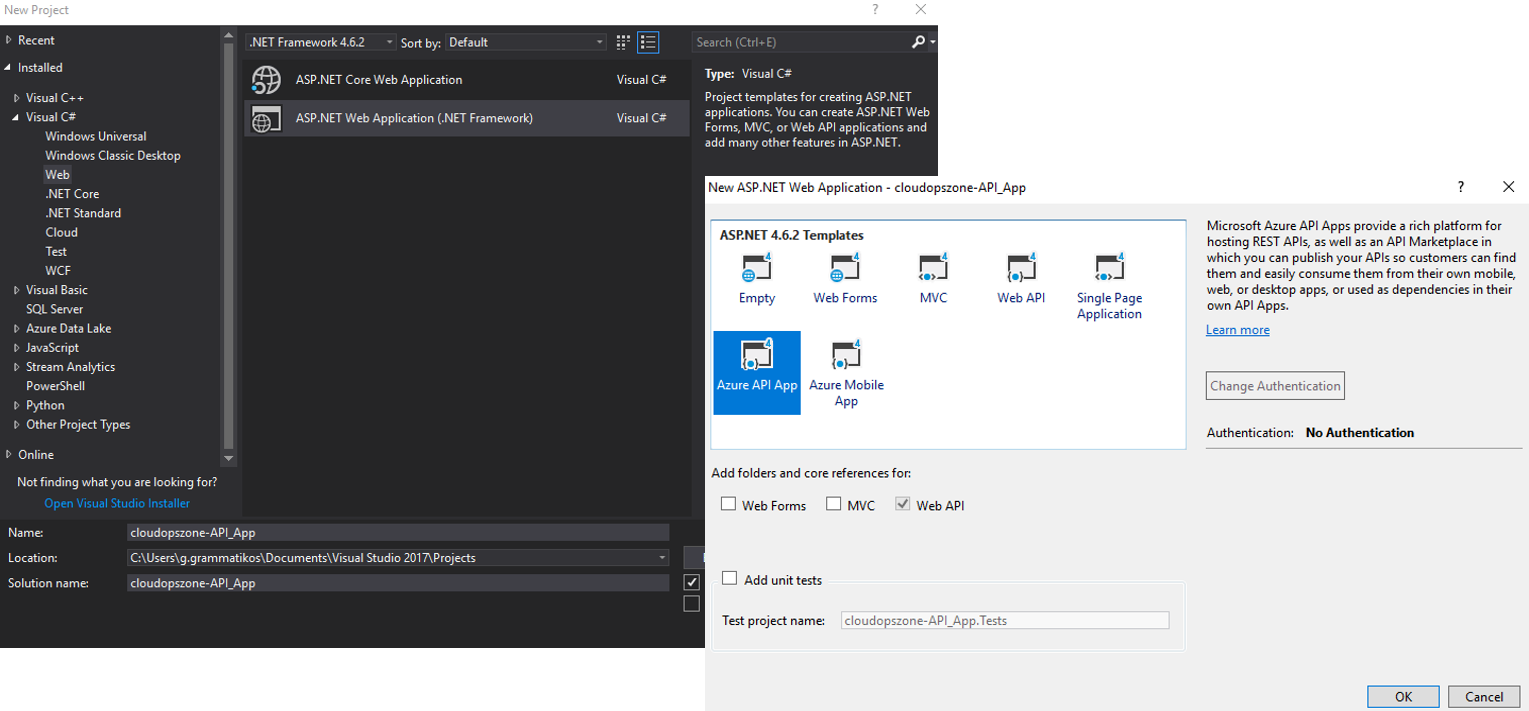1529x711 pixels.
Task: Expand the Stream Analytics node
Action: pos(17,367)
